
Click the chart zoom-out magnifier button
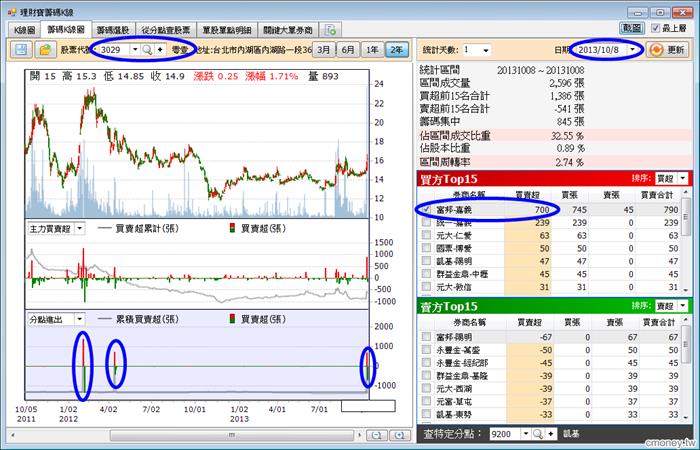click(376, 435)
